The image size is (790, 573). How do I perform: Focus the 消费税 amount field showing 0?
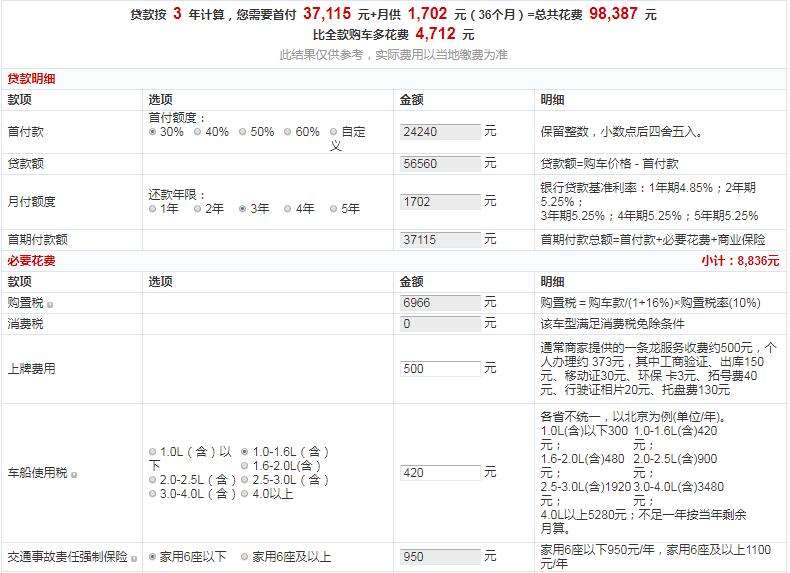440,324
